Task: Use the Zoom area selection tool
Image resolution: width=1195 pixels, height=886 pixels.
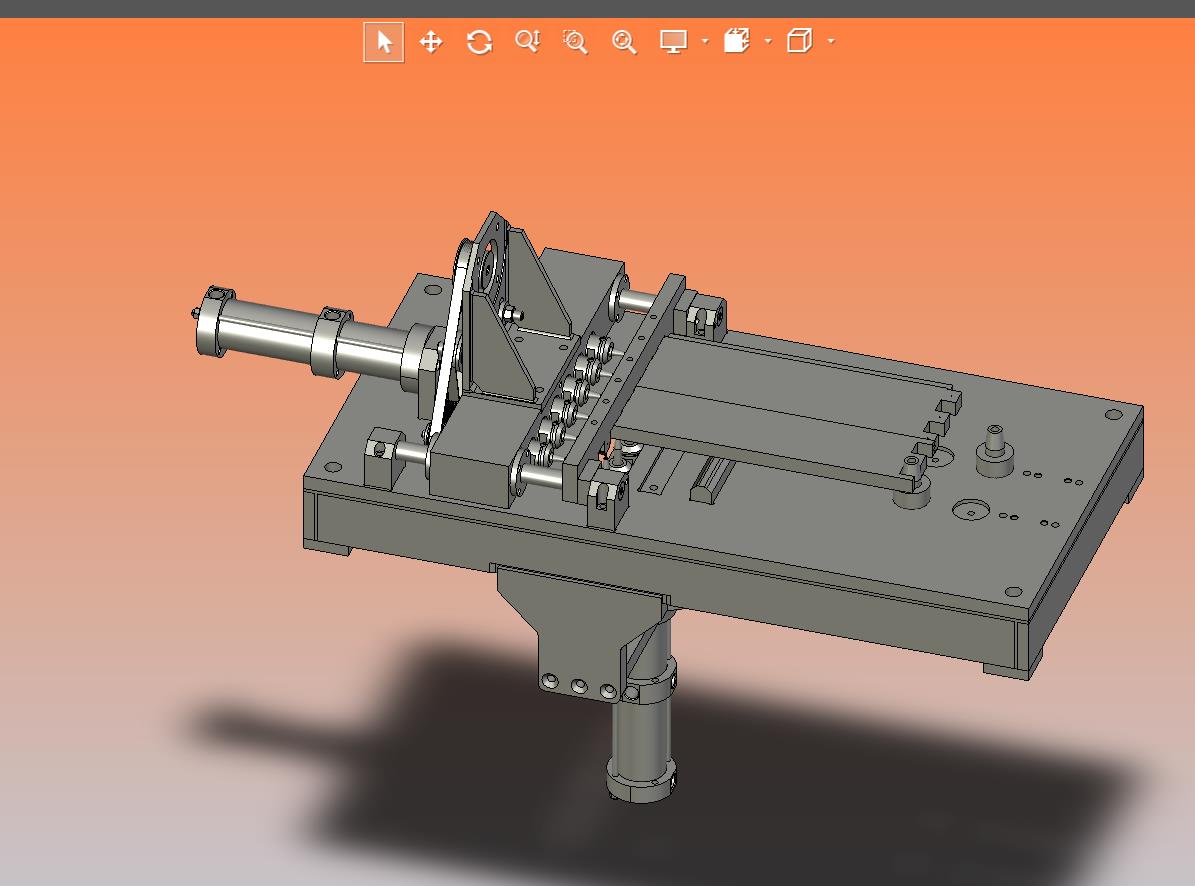Action: [x=575, y=42]
